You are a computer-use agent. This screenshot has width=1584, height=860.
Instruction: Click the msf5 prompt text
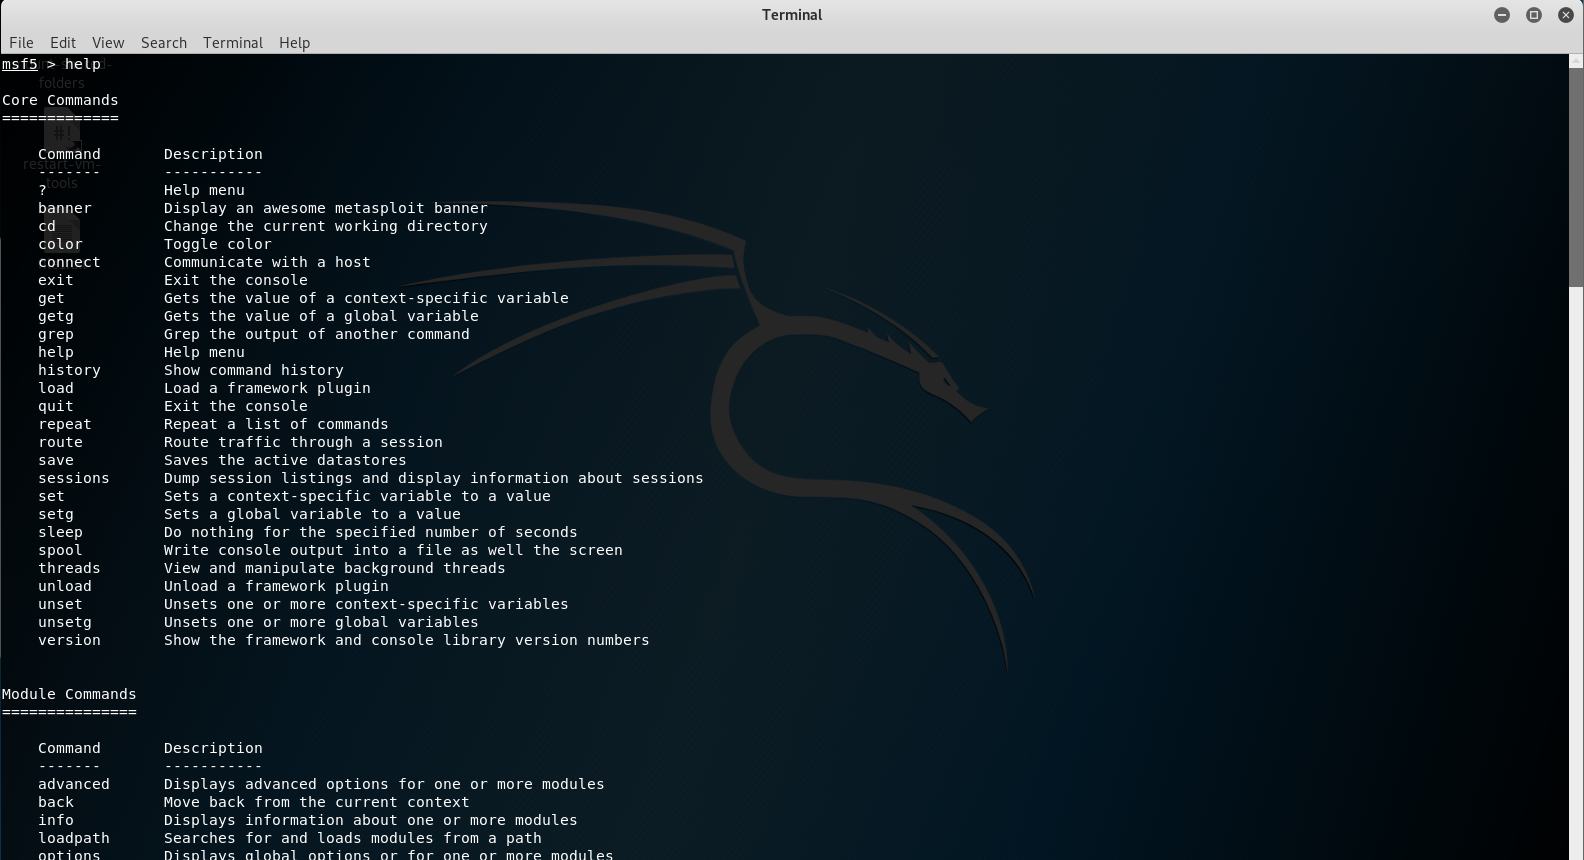pyautogui.click(x=20, y=64)
